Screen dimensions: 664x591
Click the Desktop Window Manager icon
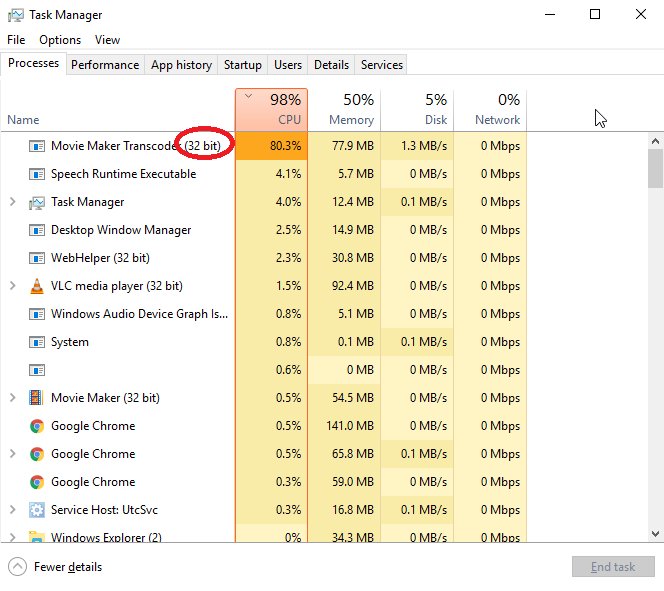(x=37, y=230)
